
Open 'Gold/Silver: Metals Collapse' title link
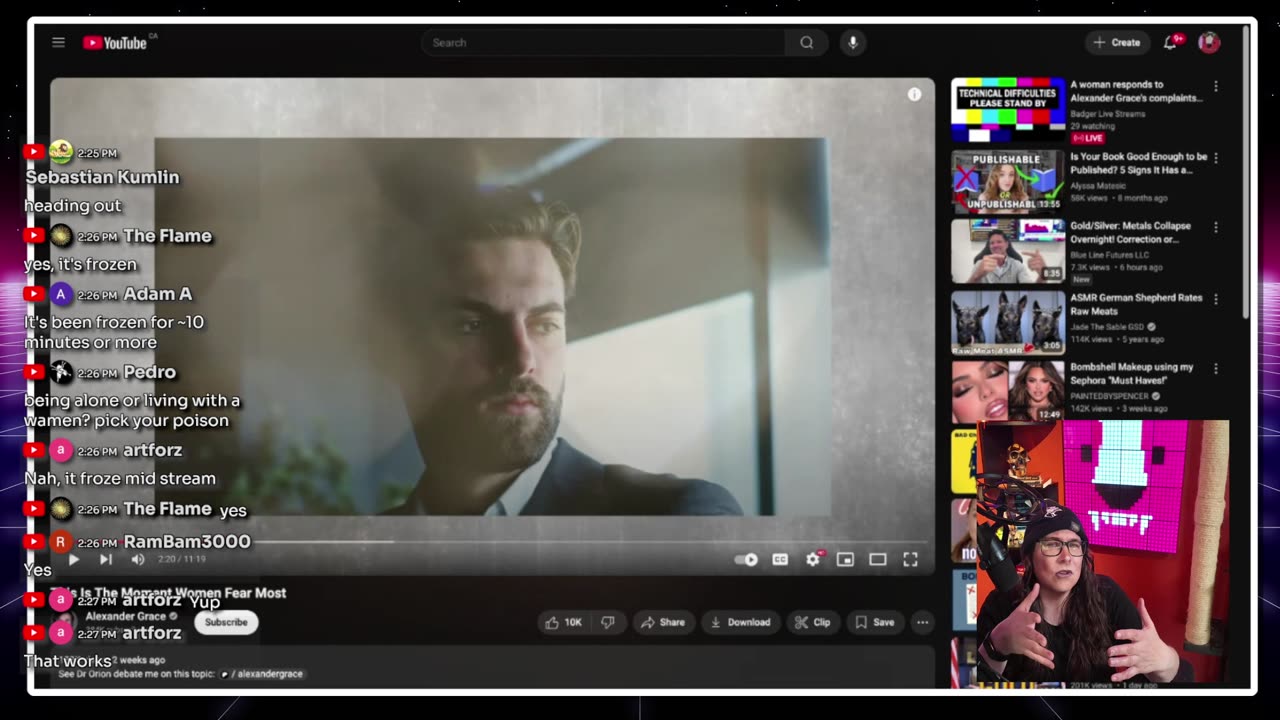(1130, 233)
